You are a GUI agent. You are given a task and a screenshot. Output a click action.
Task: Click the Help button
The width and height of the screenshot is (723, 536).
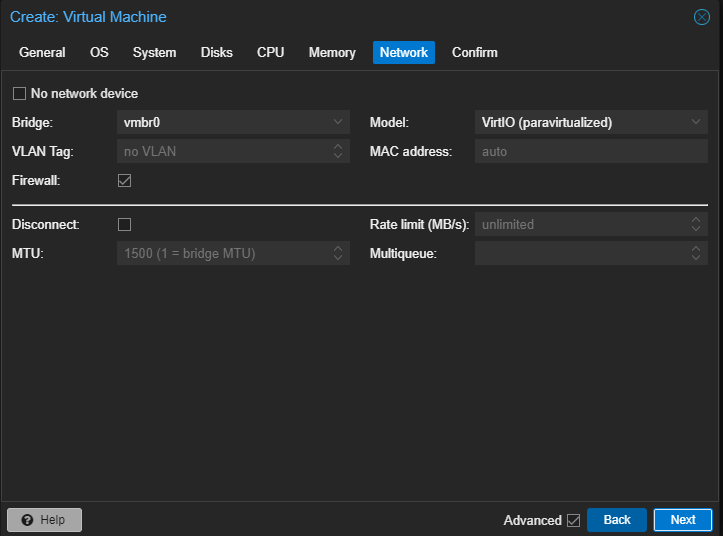pyautogui.click(x=44, y=520)
